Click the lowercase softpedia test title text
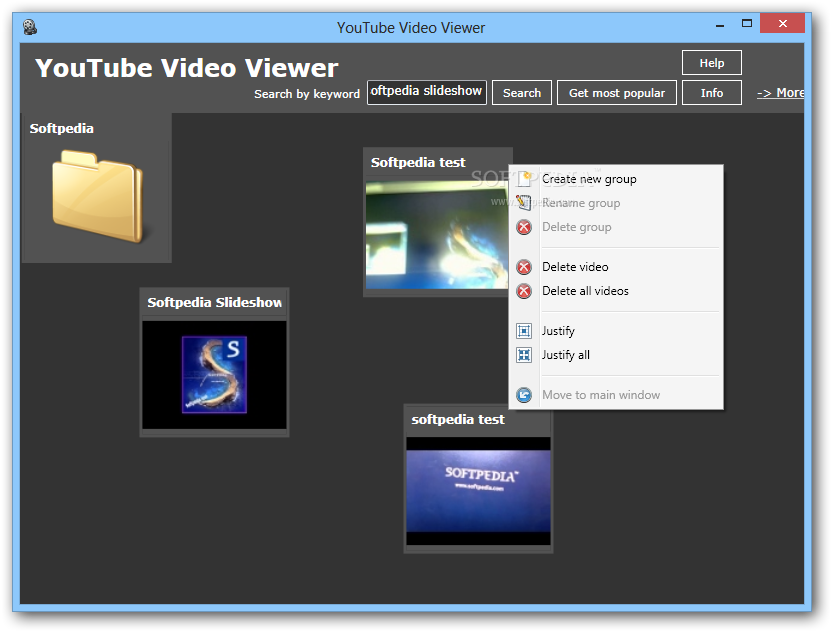Screen dimensions: 832x632 (x=458, y=419)
